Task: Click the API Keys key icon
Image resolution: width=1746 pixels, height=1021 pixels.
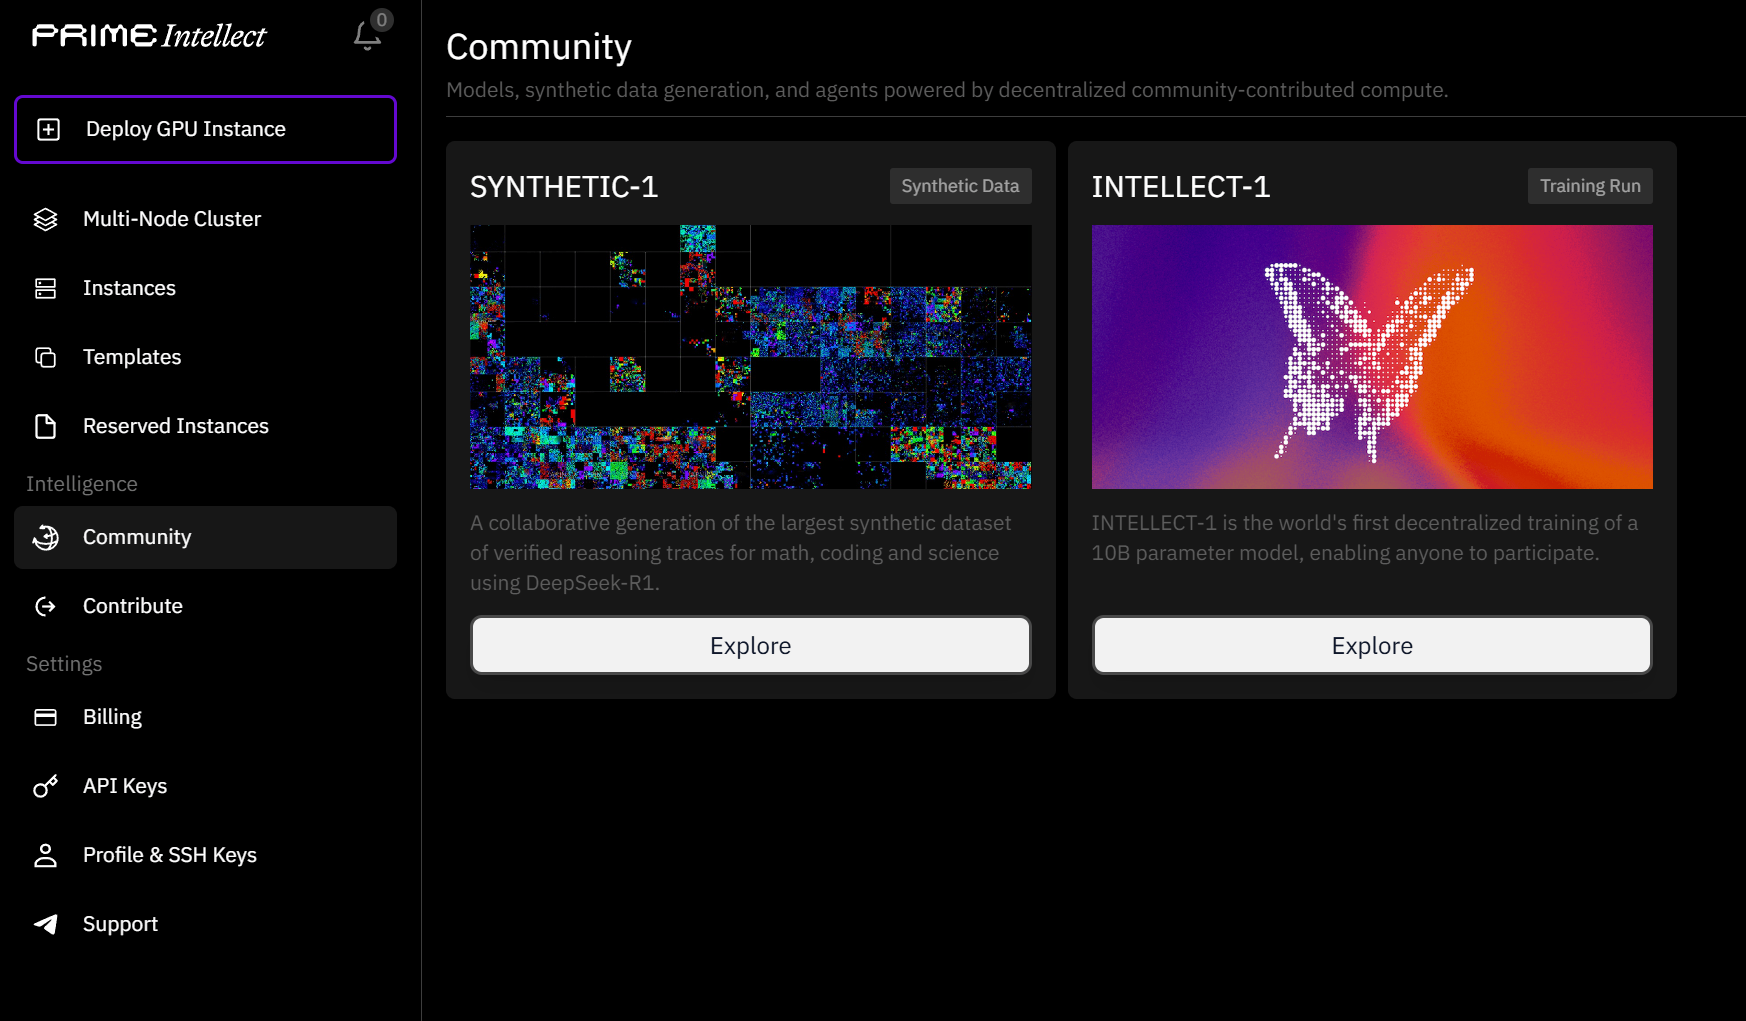Action: [46, 786]
